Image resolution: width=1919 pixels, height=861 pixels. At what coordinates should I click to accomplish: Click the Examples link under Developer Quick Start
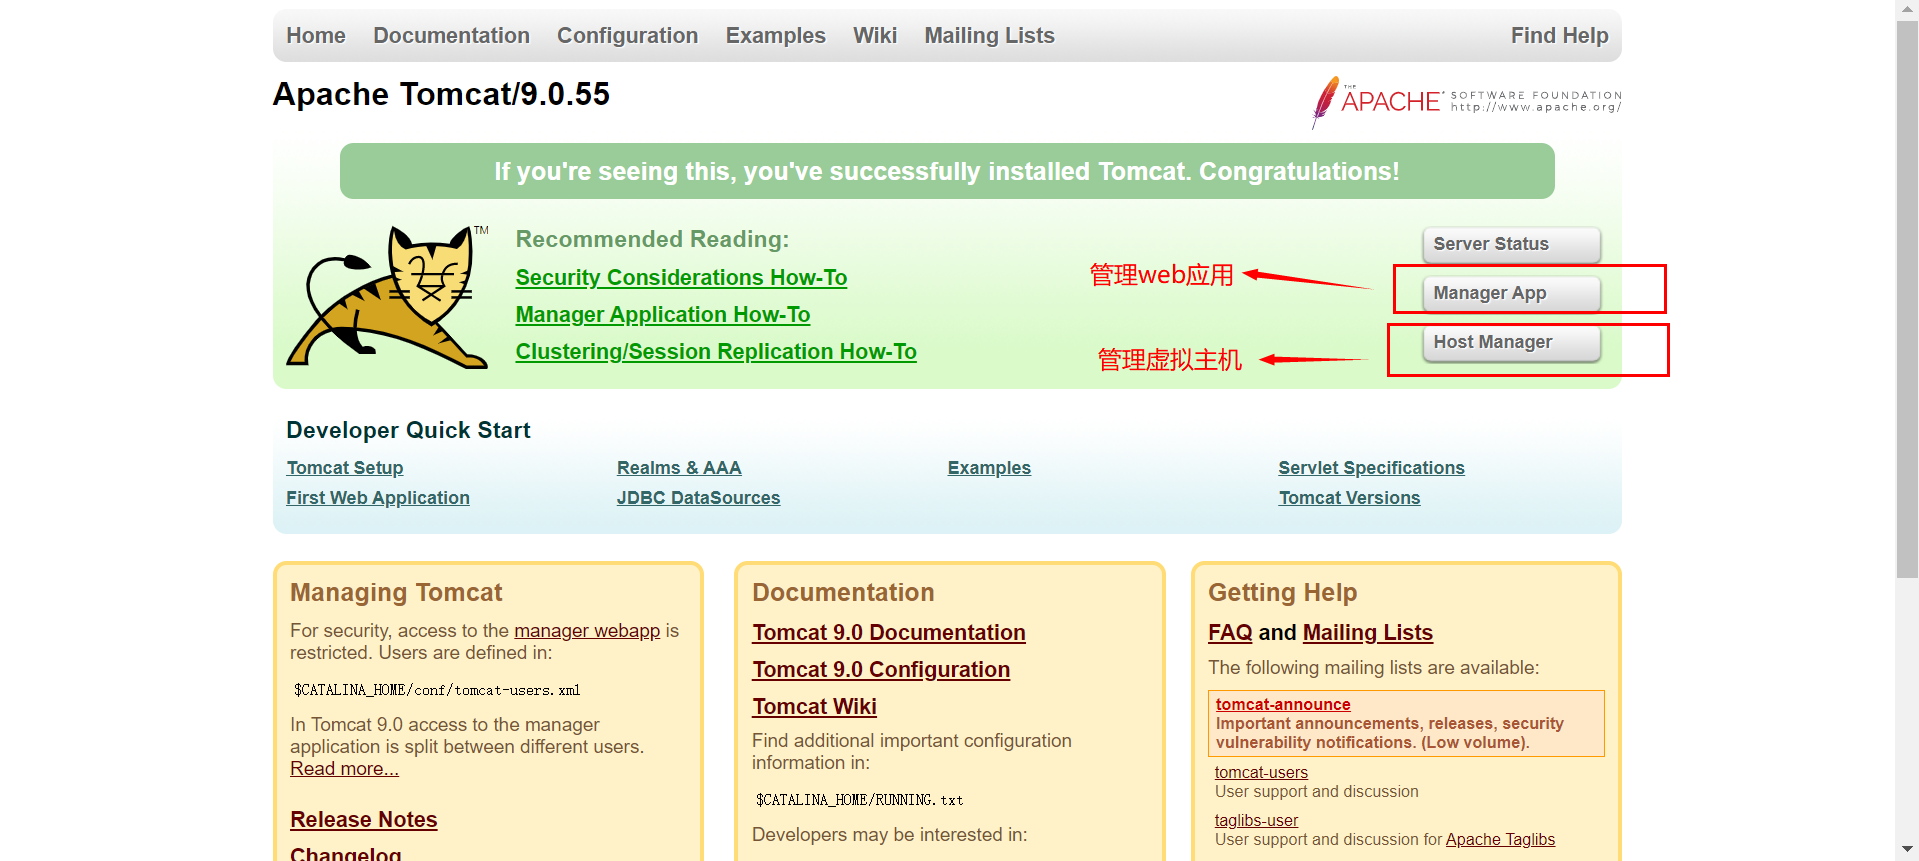tap(989, 468)
